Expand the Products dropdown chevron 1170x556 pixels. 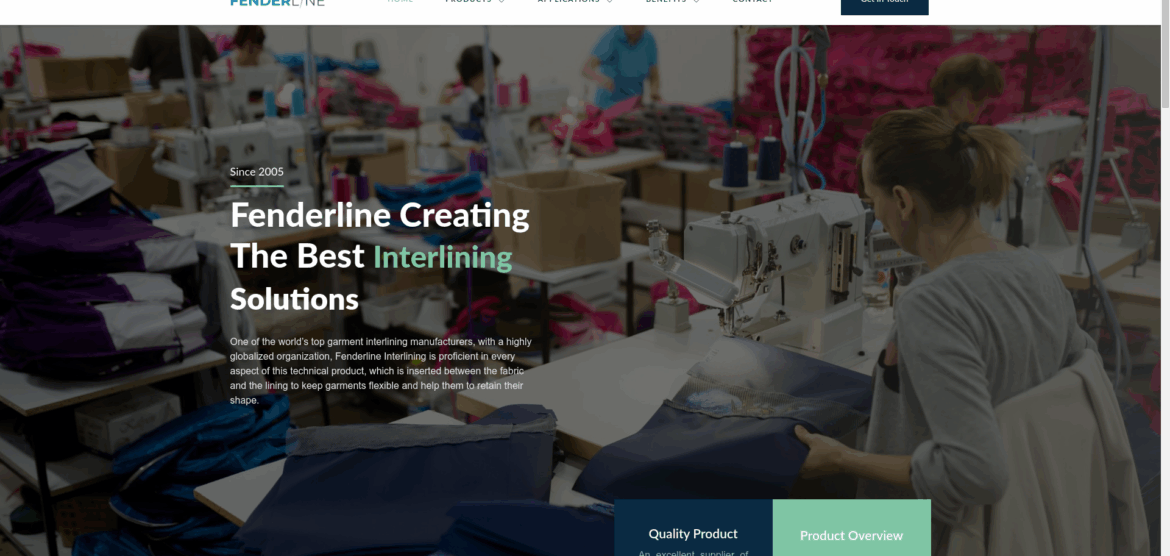point(501,1)
